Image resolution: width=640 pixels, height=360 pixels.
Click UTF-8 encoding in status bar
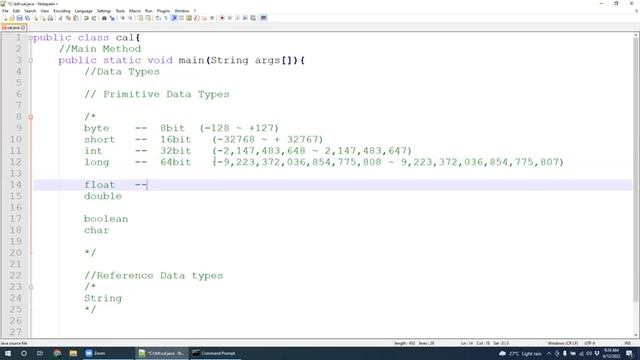[x=589, y=343]
